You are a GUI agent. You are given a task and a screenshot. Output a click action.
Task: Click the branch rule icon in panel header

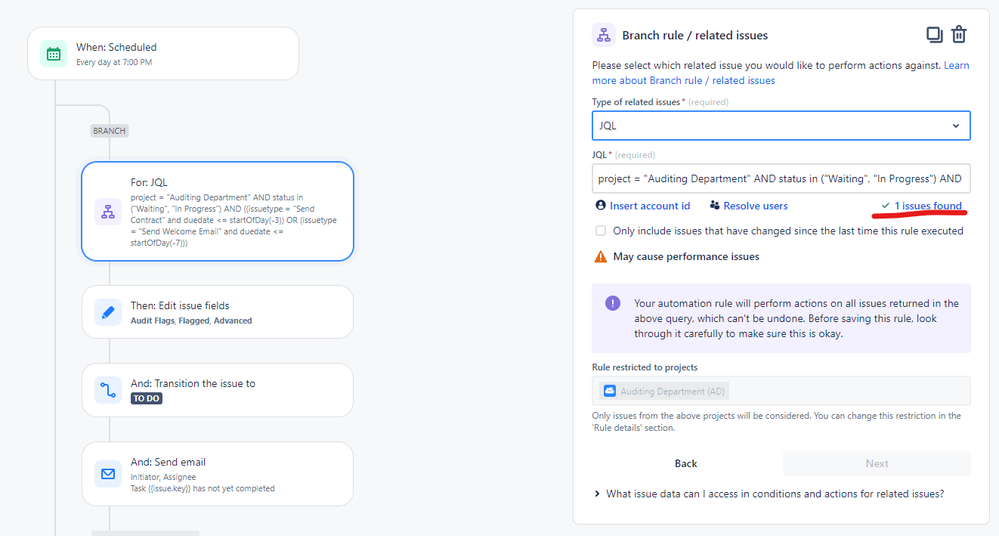pyautogui.click(x=603, y=35)
